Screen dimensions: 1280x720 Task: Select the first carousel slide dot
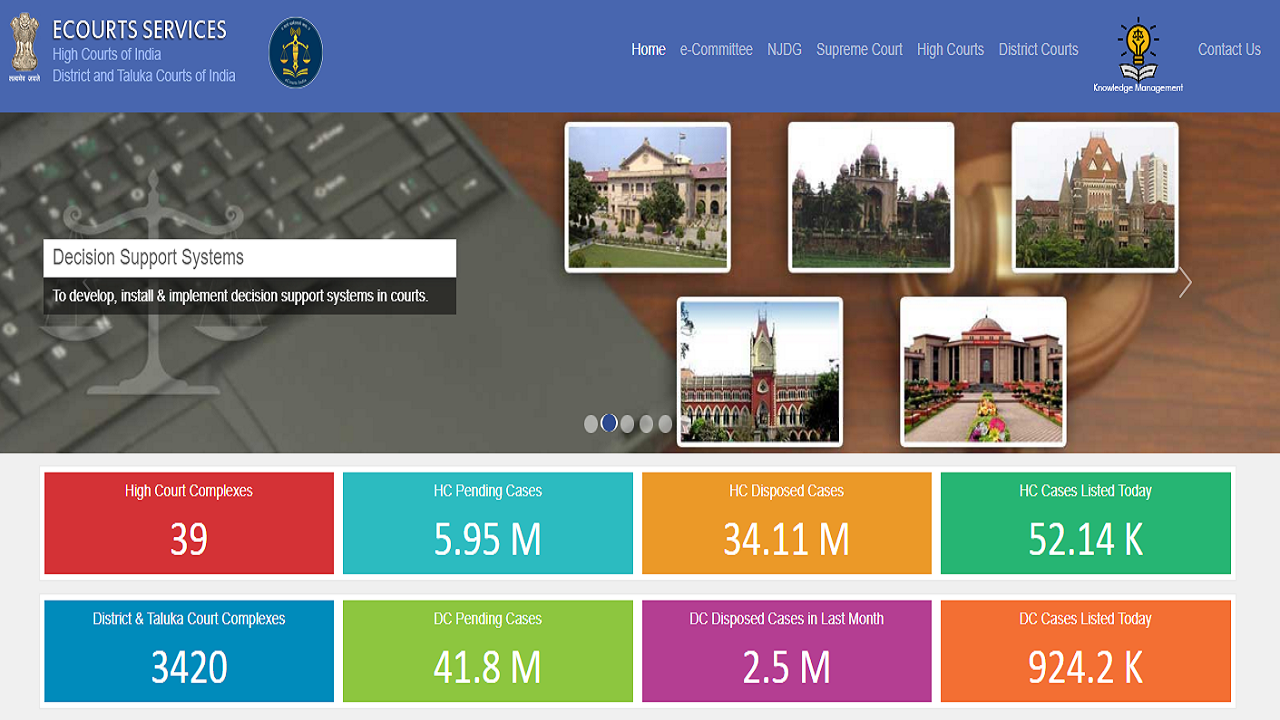point(591,424)
